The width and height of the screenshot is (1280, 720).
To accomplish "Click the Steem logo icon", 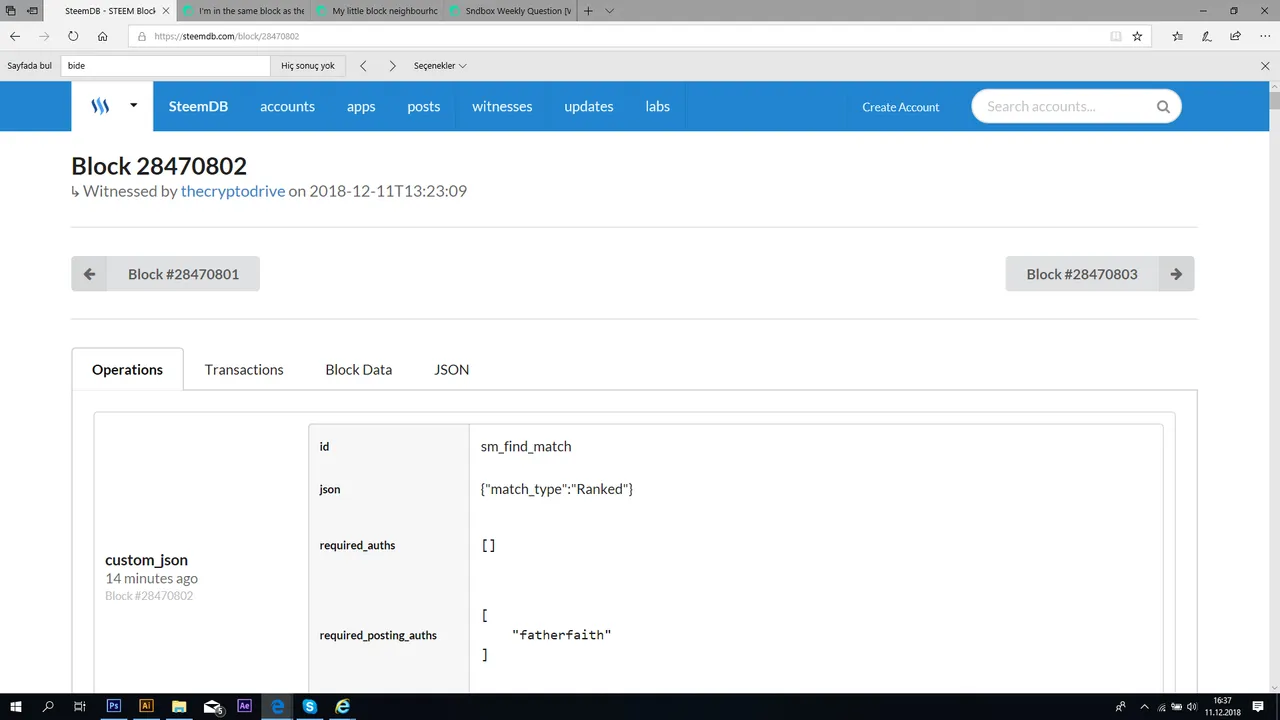I will (100, 106).
